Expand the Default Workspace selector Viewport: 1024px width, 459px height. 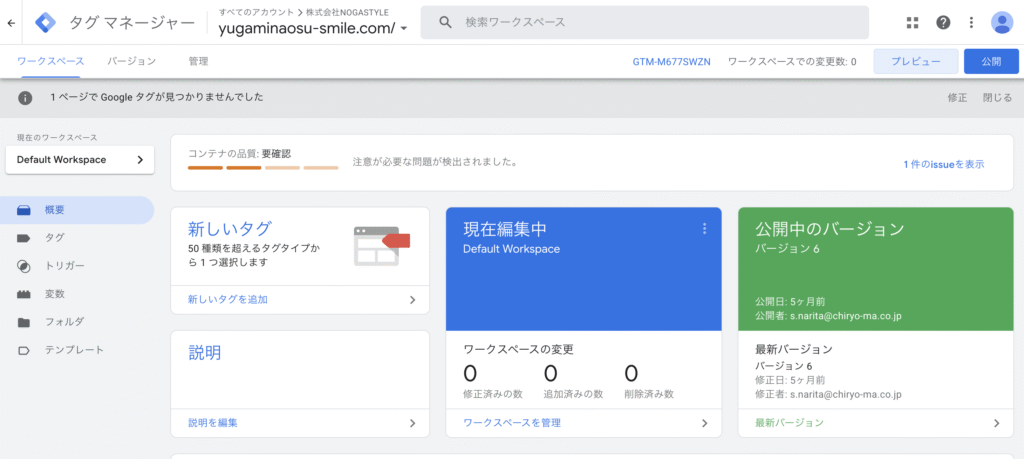(x=80, y=160)
